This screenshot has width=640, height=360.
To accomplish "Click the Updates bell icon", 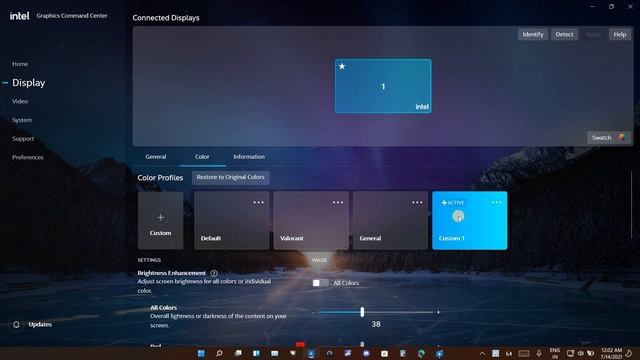I will click(x=16, y=324).
